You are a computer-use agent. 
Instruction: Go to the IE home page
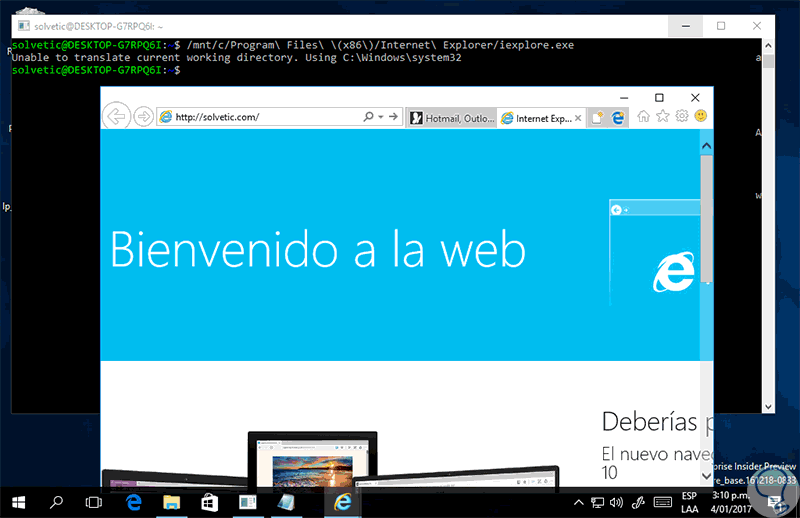pos(643,116)
